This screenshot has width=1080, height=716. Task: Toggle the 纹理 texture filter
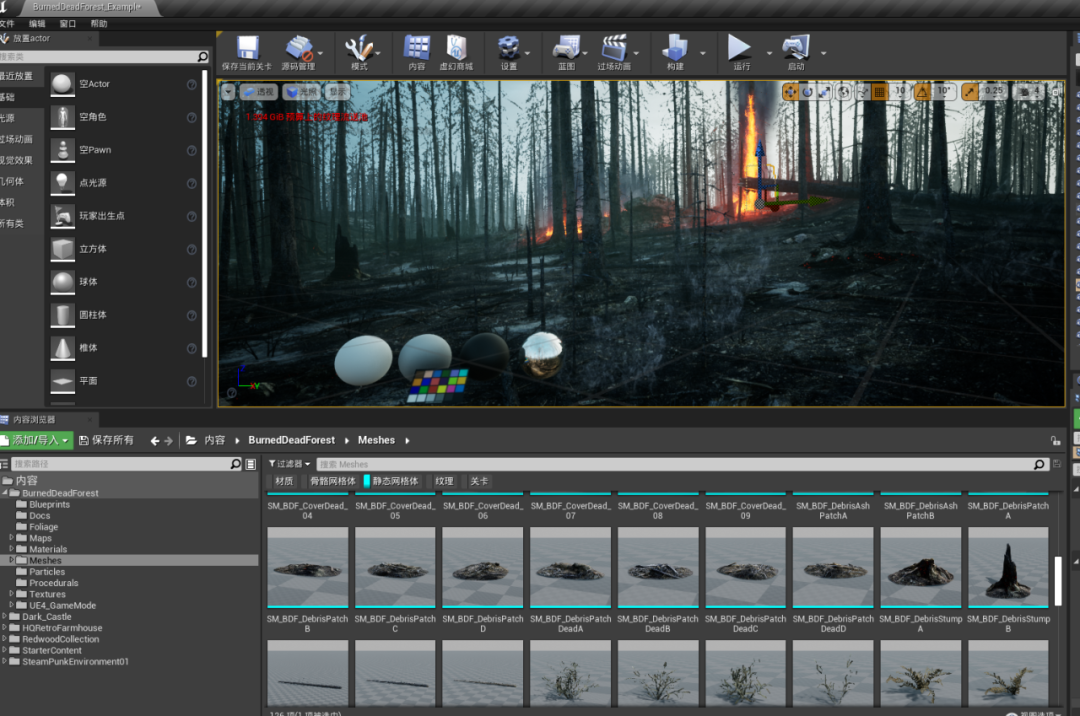pos(444,481)
